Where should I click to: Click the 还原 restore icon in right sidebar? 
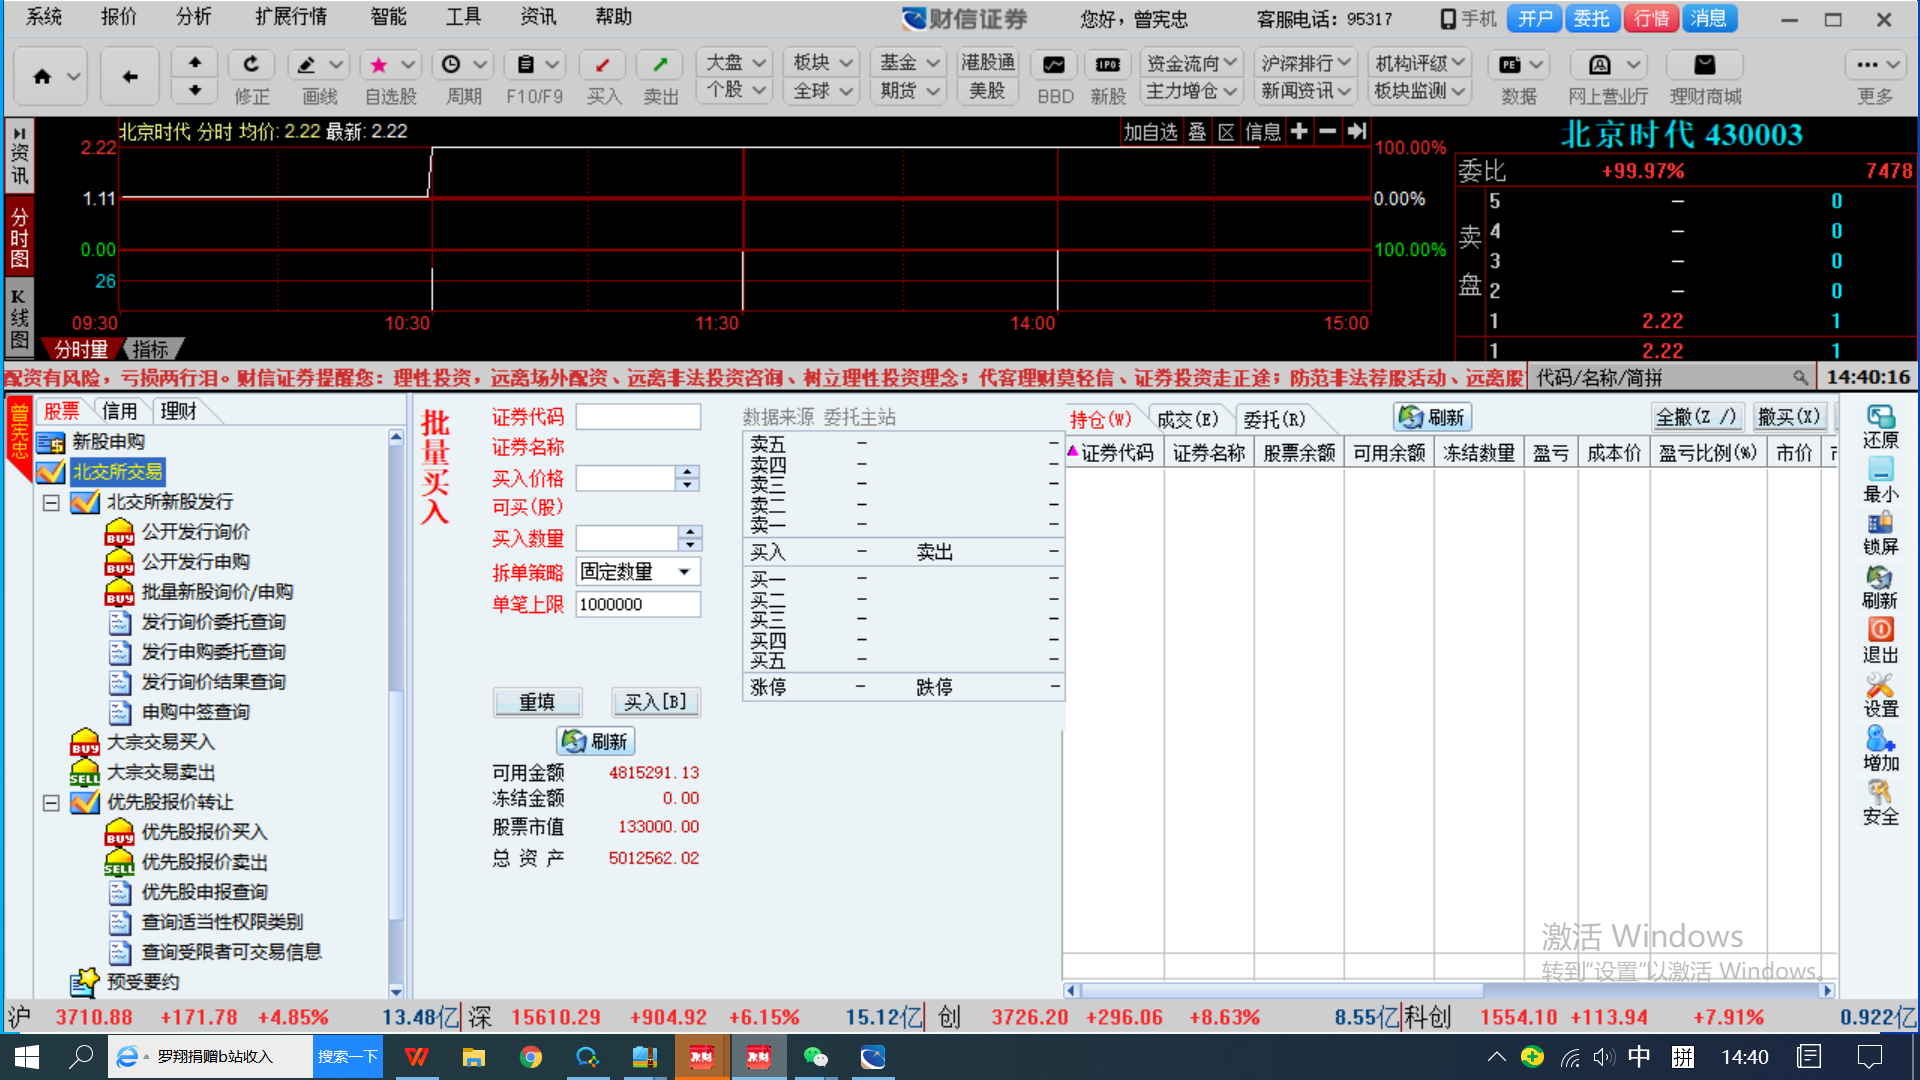click(1880, 417)
